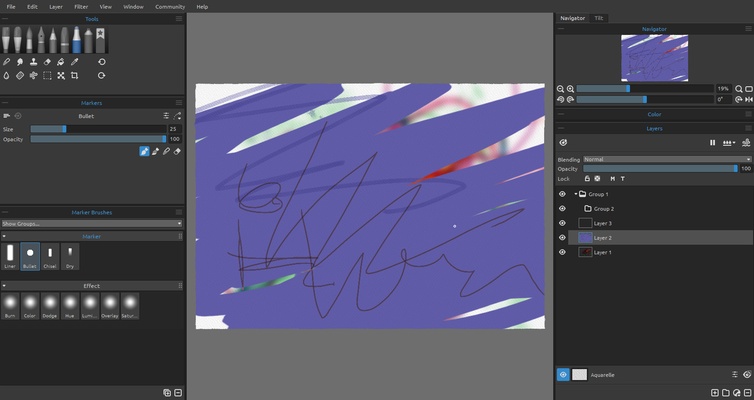Zoom out in the Navigator panel
Screen dimensions: 754x400
(560, 89)
